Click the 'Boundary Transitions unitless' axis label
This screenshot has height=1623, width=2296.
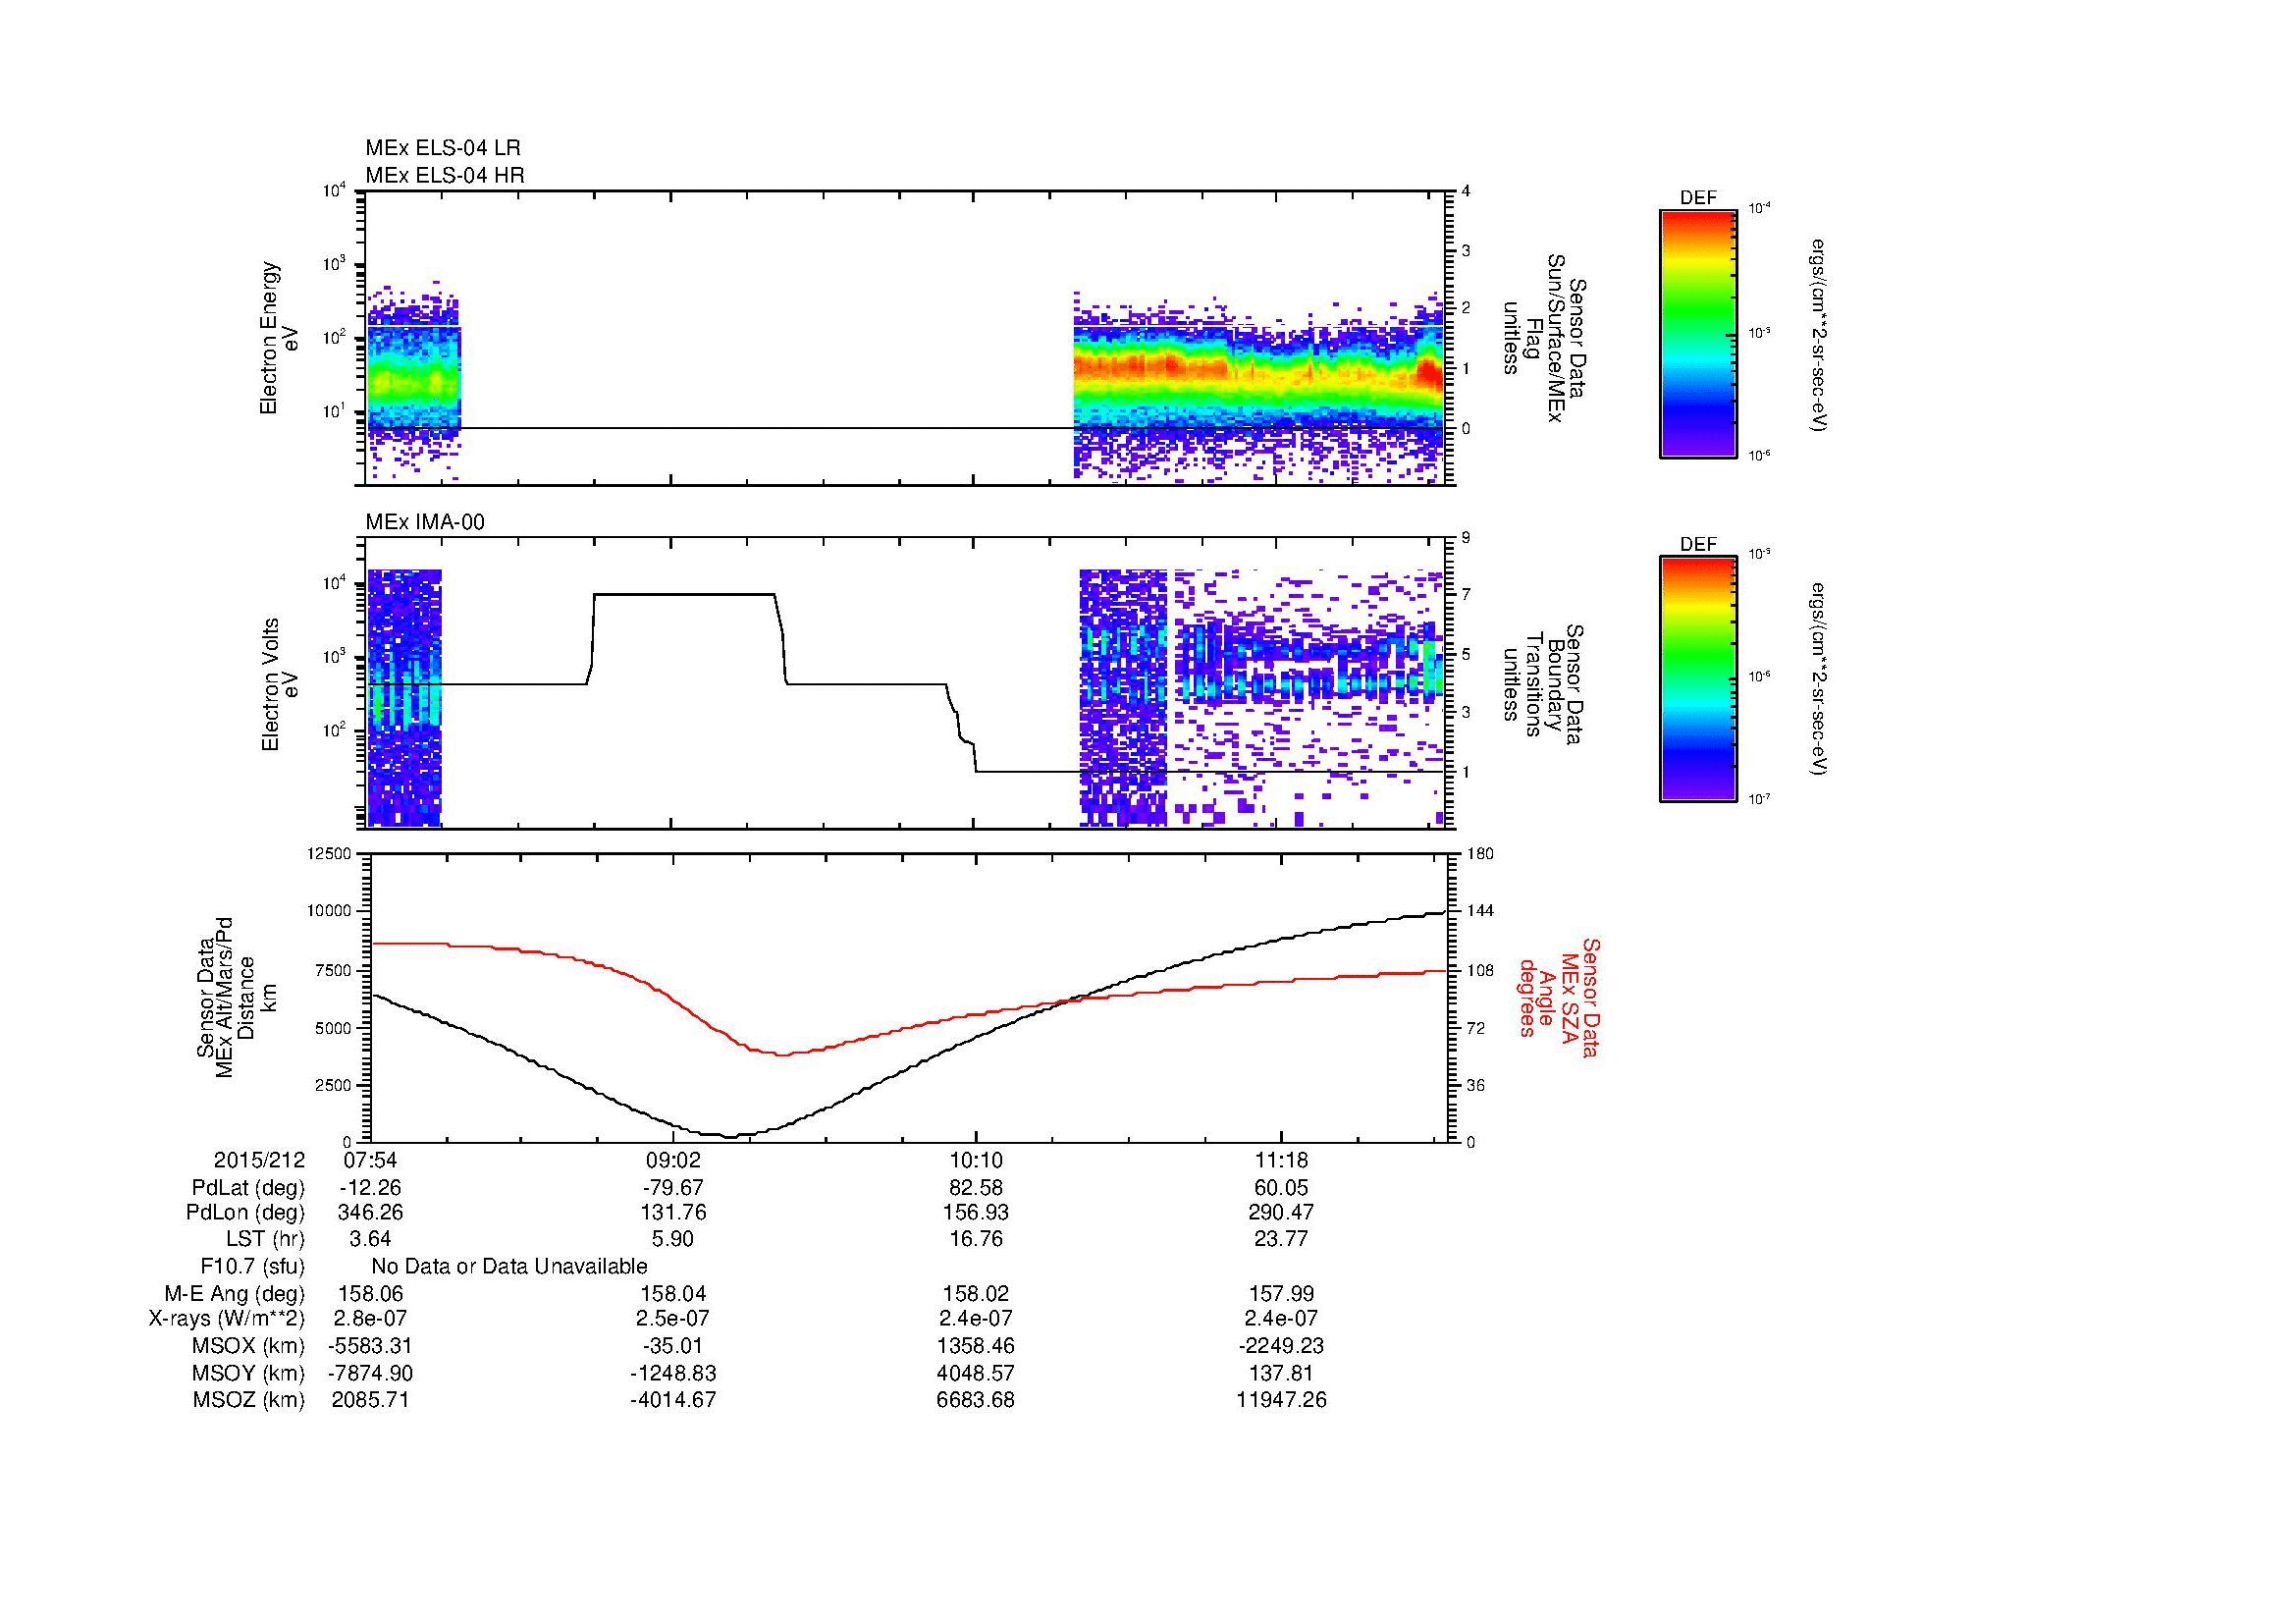click(x=1542, y=684)
